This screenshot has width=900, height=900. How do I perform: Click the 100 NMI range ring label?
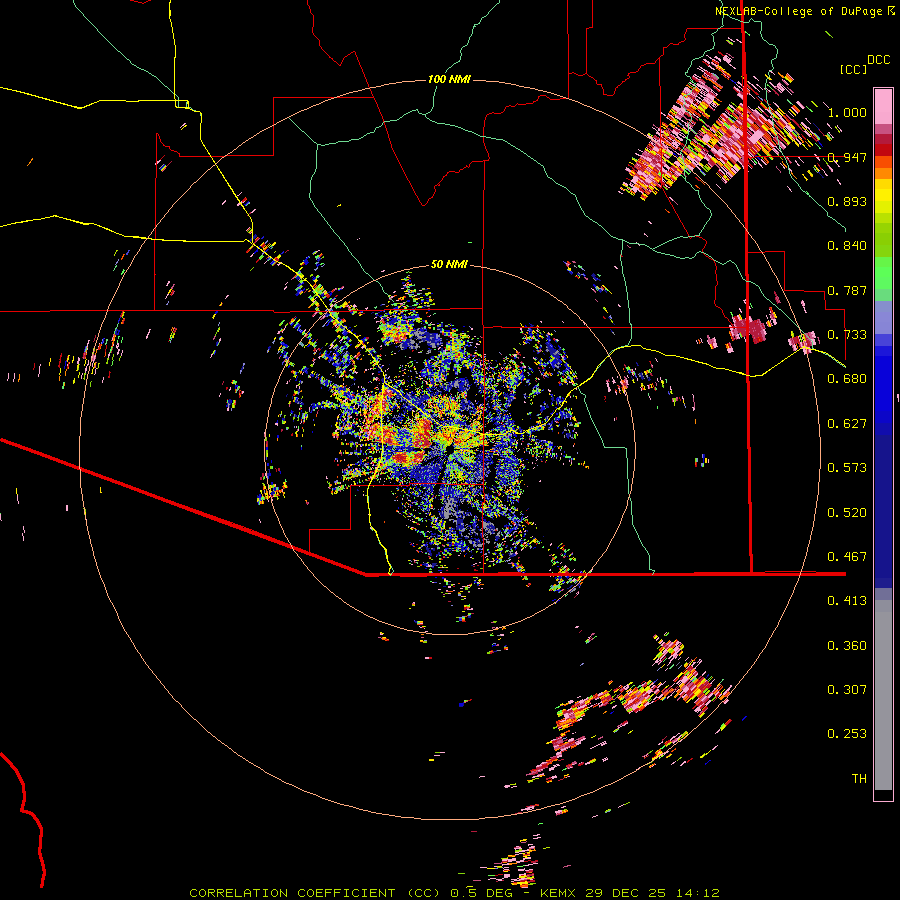tap(449, 79)
